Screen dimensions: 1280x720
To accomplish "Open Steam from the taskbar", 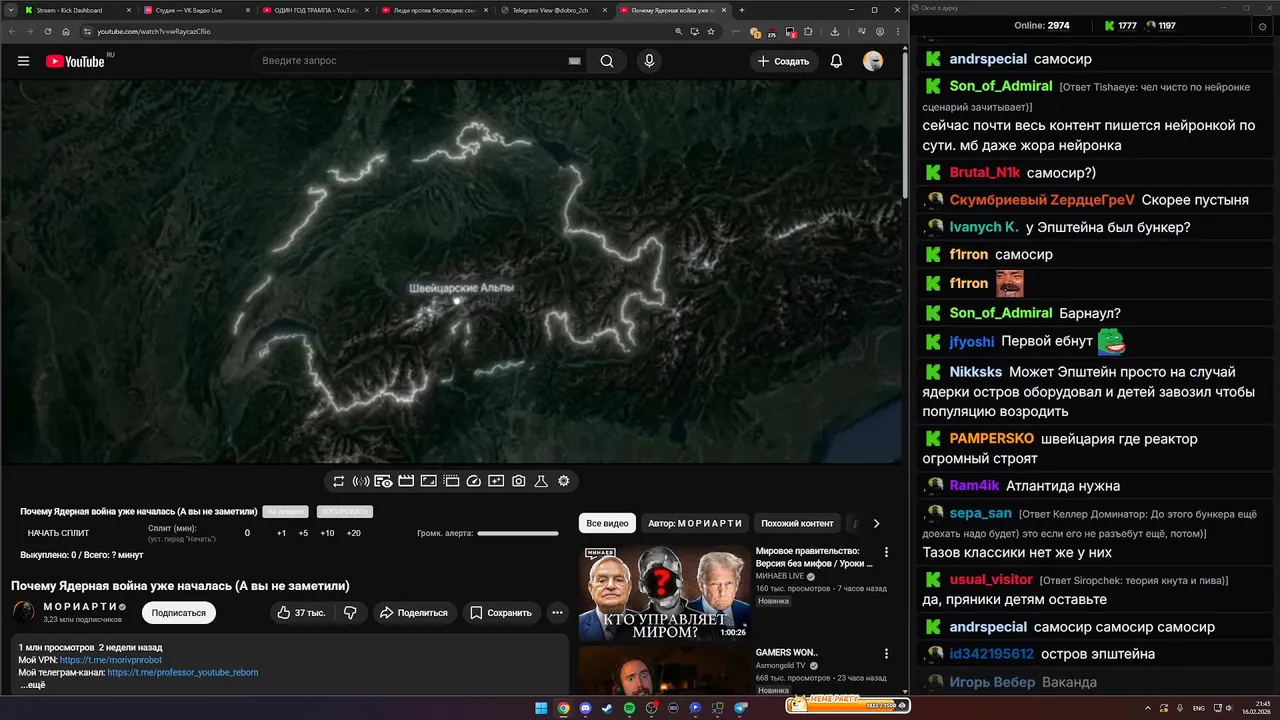I will pos(607,708).
